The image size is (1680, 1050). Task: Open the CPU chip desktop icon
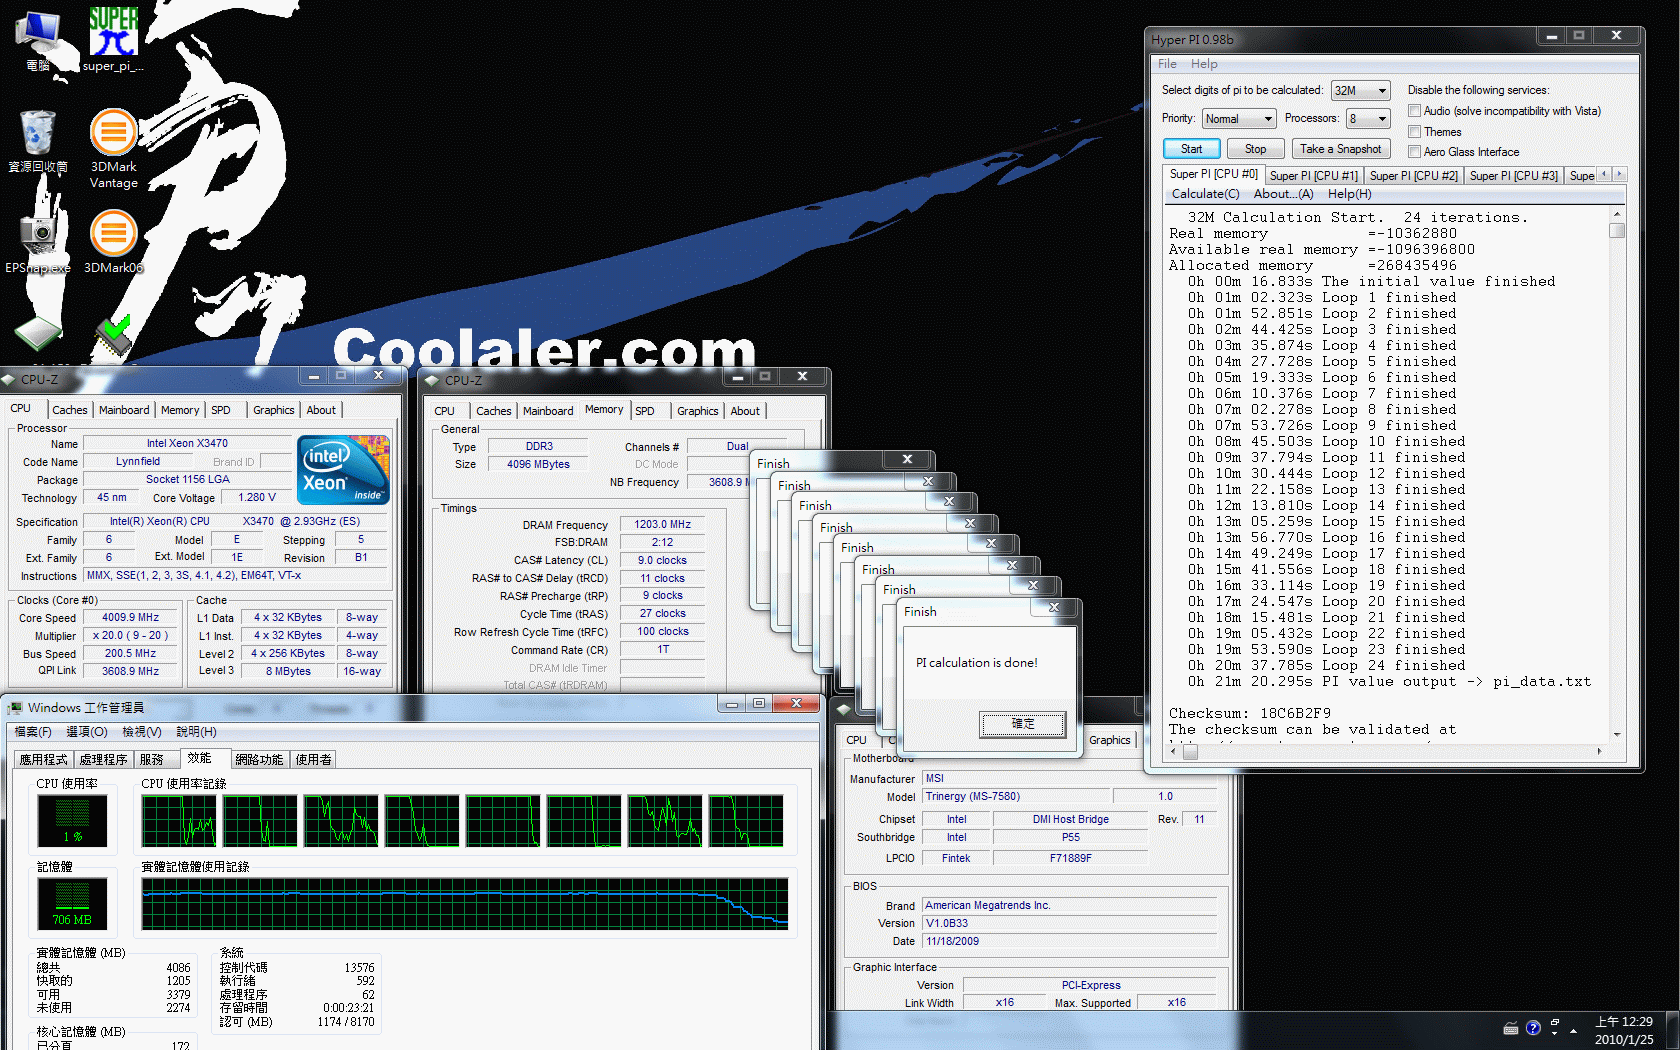pyautogui.click(x=38, y=333)
